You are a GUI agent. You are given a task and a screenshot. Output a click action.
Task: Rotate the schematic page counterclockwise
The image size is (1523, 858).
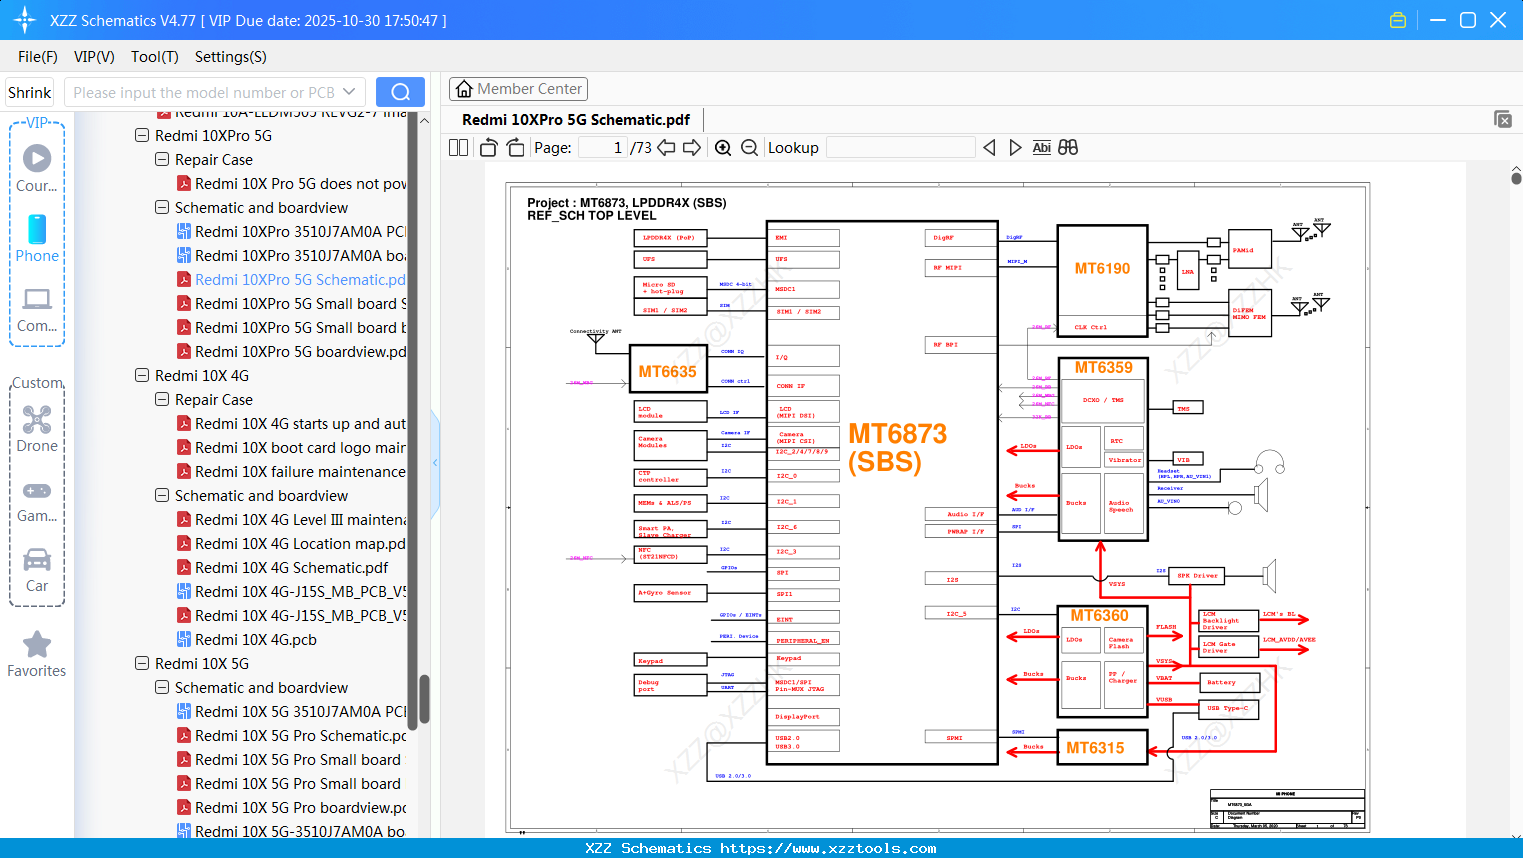click(489, 147)
